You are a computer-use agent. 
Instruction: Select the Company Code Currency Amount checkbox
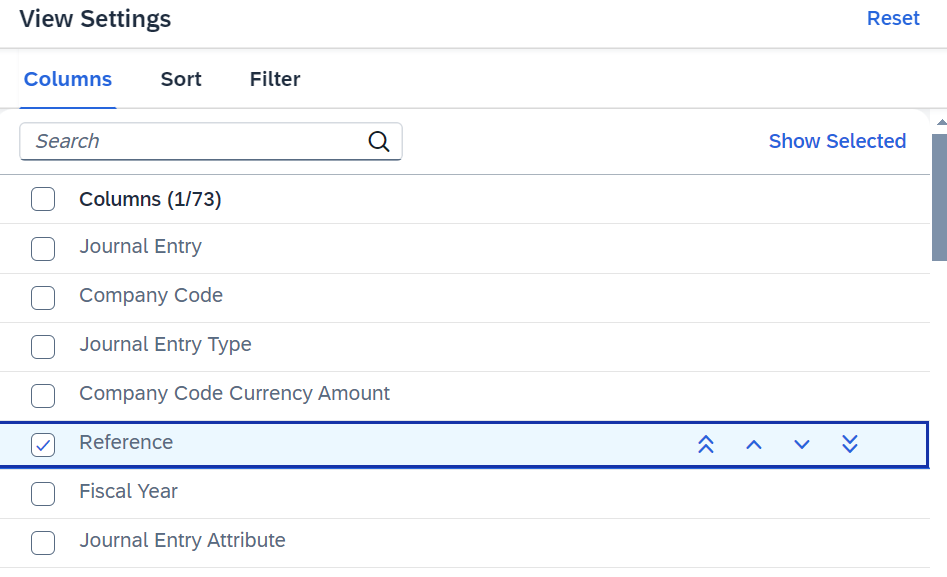tap(43, 396)
